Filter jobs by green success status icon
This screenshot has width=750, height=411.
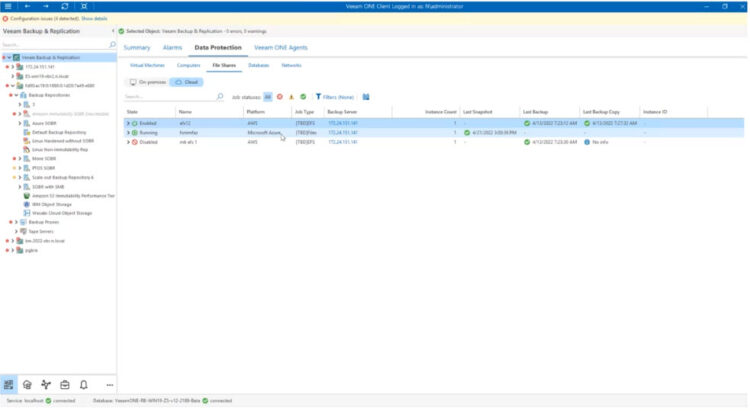point(303,97)
